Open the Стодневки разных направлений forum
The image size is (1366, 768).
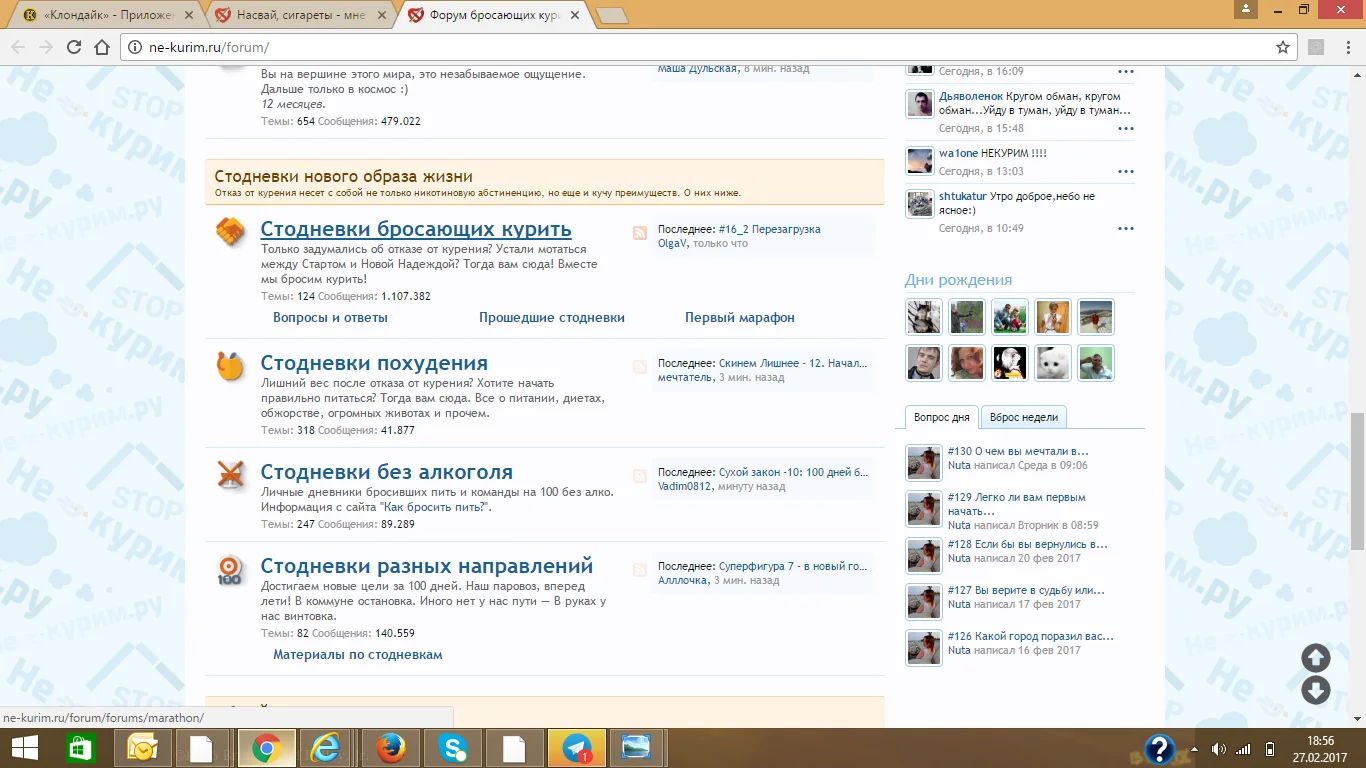coord(427,566)
